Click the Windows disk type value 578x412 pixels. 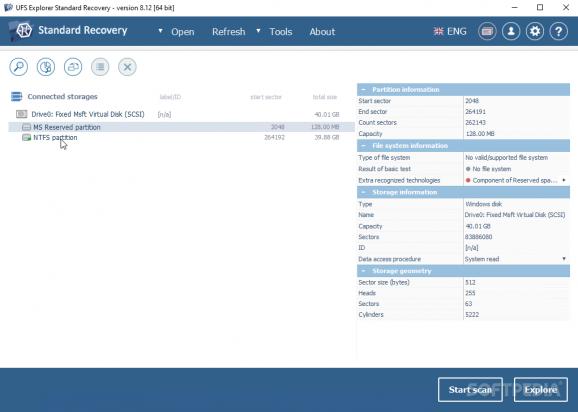(x=484, y=204)
